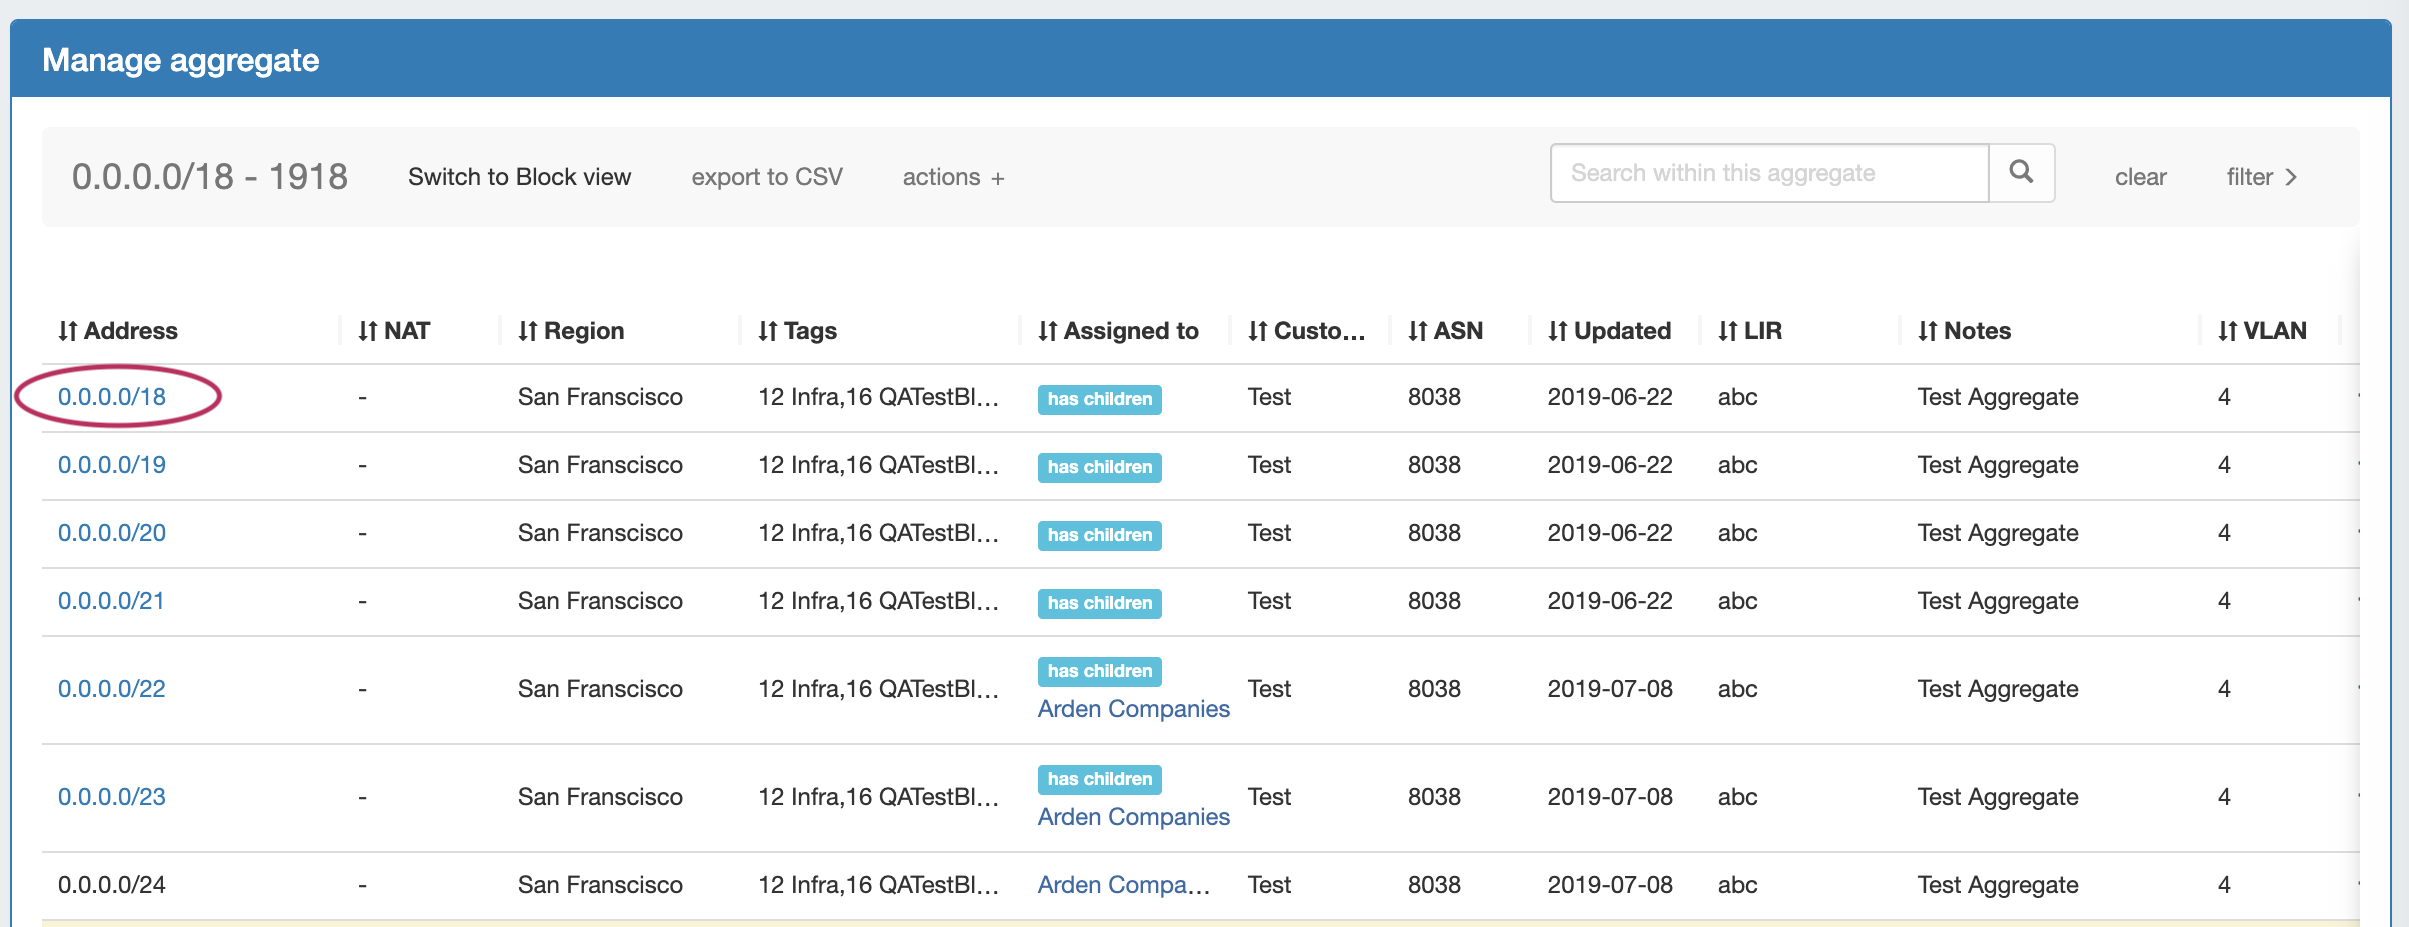
Task: Sort table by ASN column
Action: click(x=1445, y=331)
